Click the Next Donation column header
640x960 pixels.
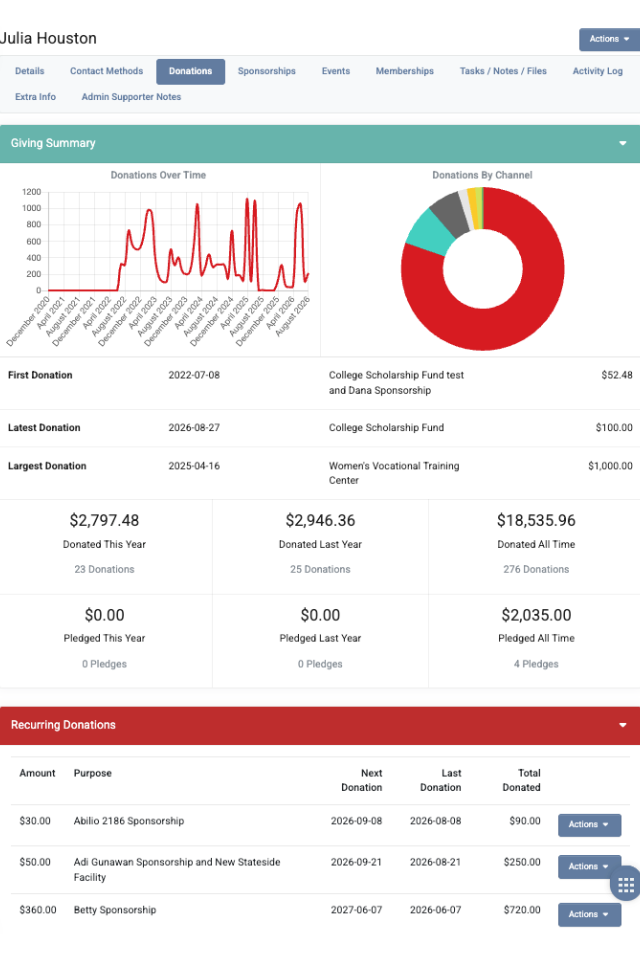point(361,781)
